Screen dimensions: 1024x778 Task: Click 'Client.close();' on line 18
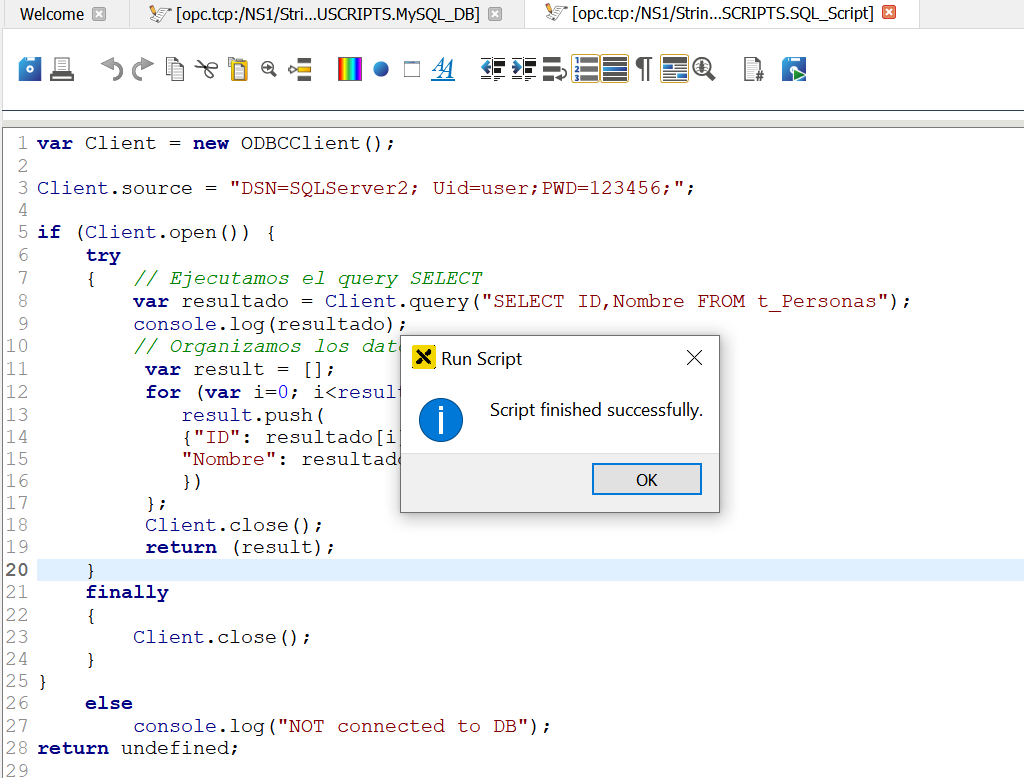coord(234,525)
